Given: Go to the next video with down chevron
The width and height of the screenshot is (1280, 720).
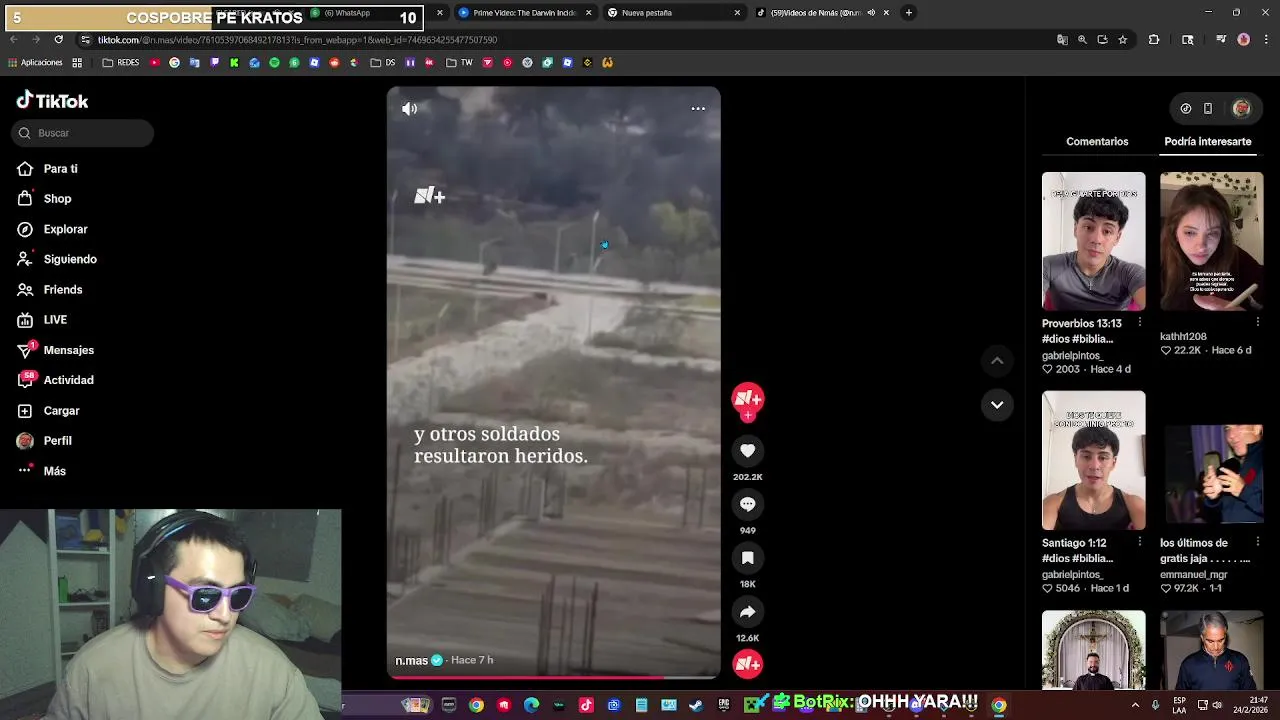Looking at the screenshot, I should (x=997, y=404).
